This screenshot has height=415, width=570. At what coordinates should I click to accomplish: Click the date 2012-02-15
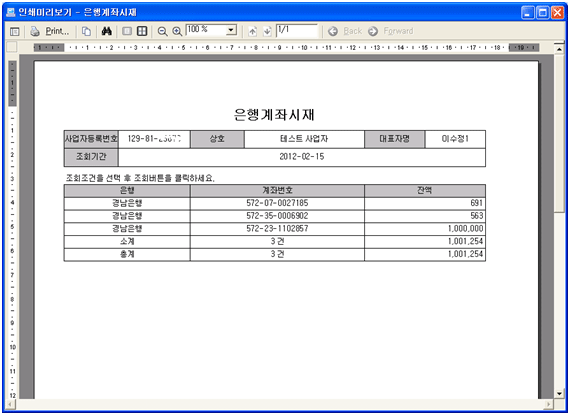302,157
